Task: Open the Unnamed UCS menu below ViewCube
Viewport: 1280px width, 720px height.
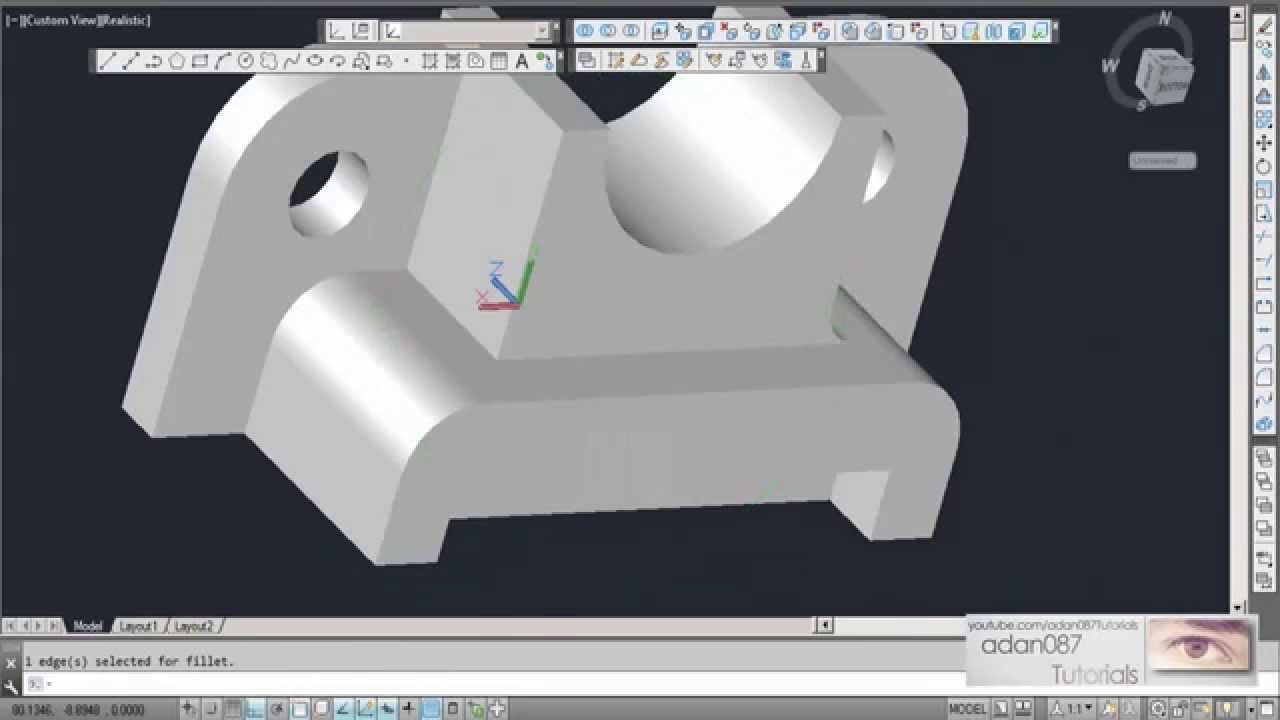Action: [x=1162, y=160]
